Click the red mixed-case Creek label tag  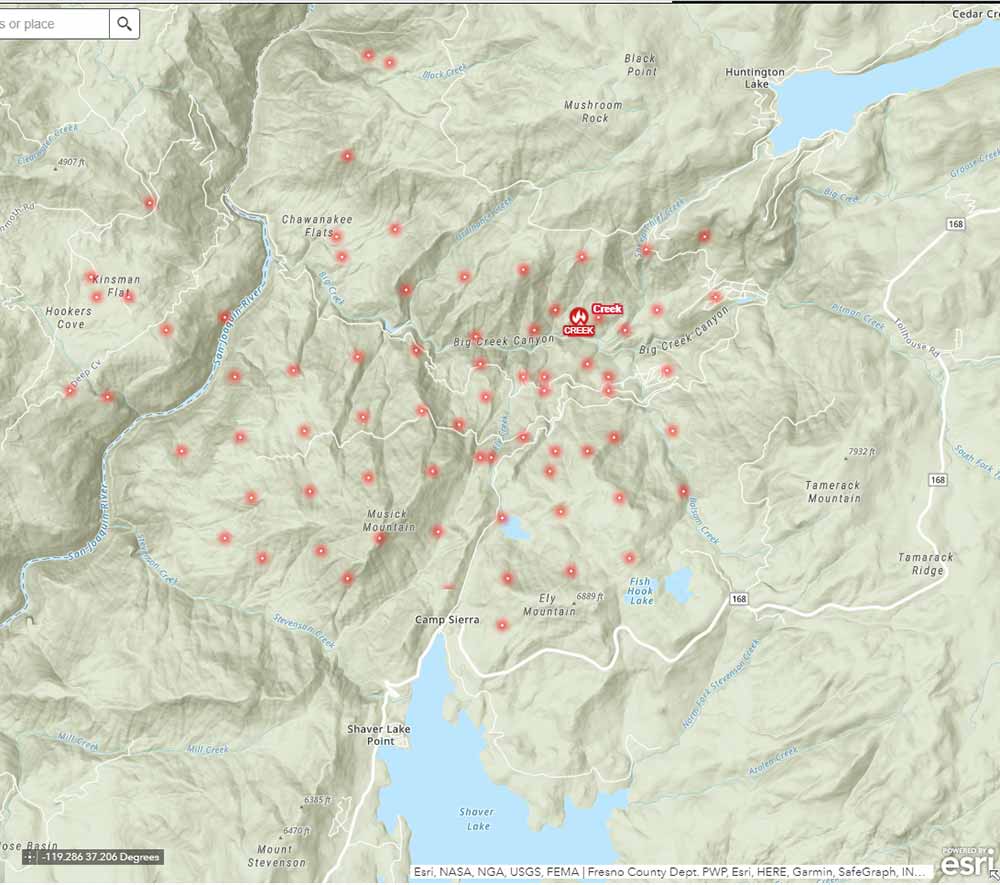coord(607,309)
